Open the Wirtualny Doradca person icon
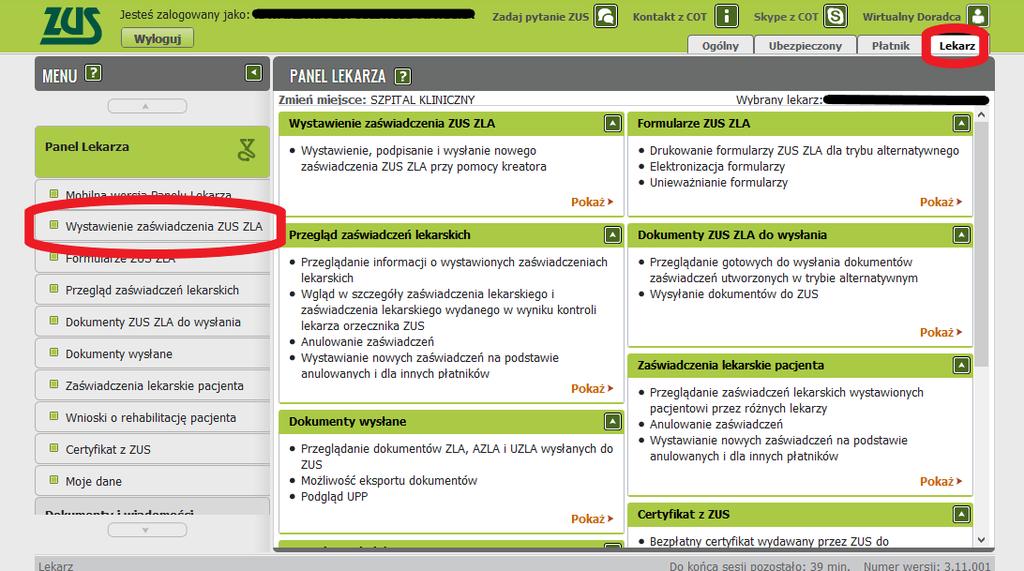1024x571 pixels. (x=978, y=16)
